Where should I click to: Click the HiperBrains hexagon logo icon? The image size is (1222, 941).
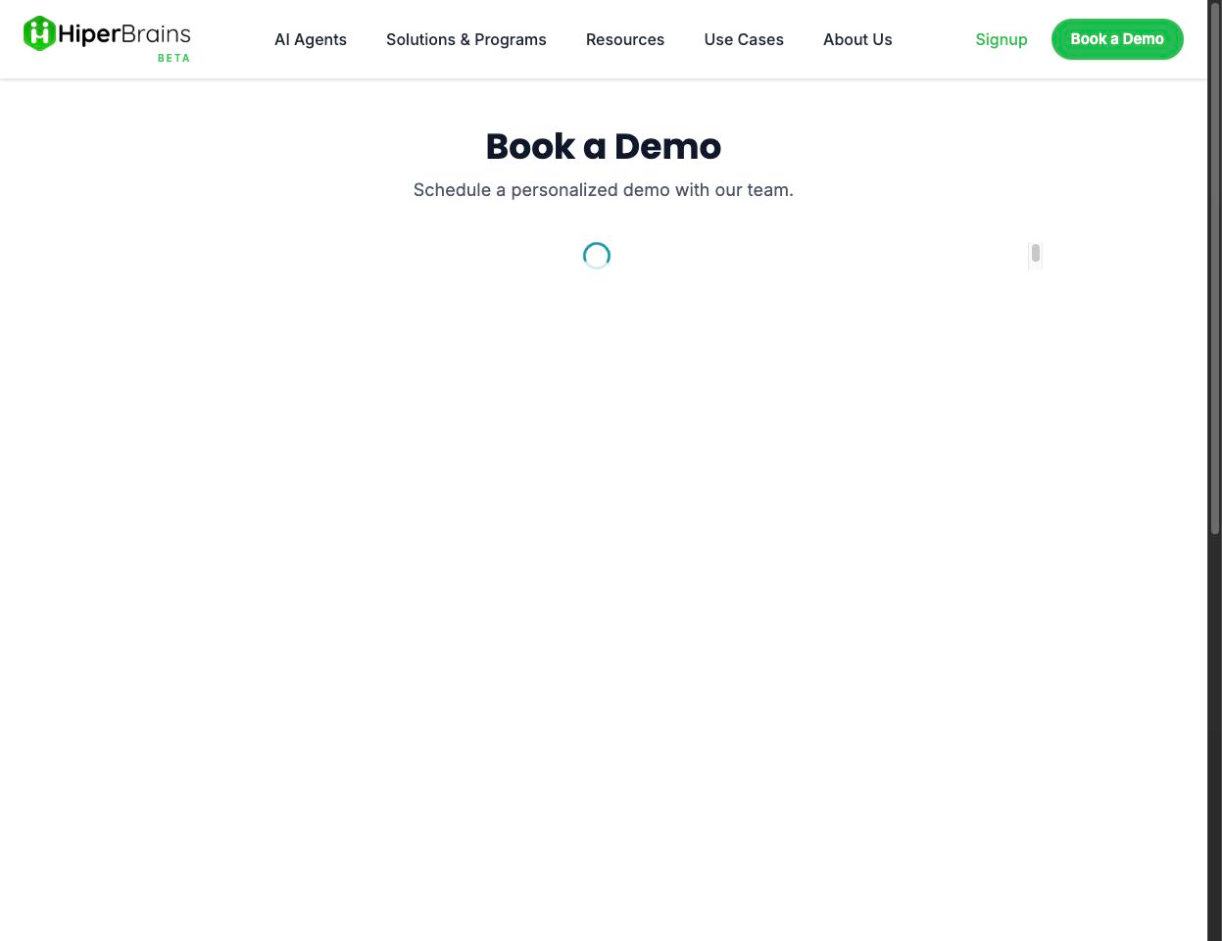tap(39, 33)
